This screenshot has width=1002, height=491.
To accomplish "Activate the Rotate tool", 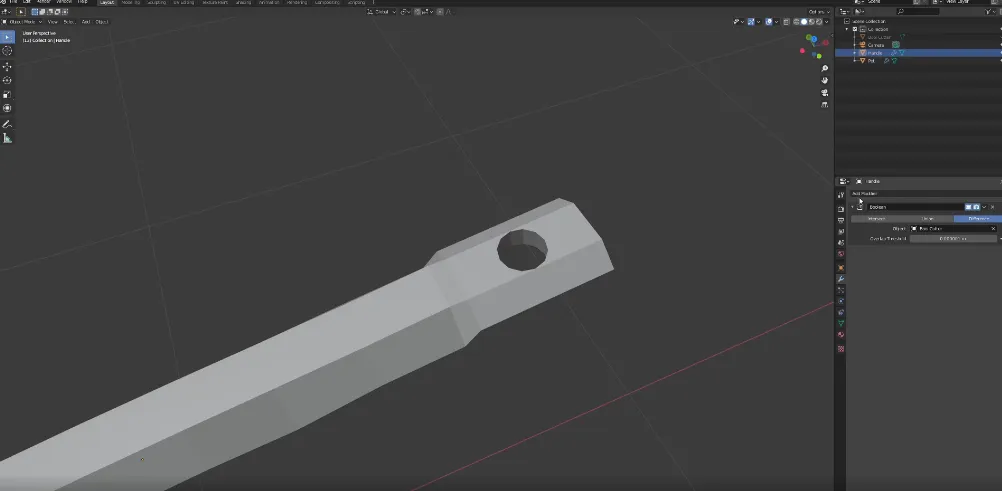I will coord(7,80).
